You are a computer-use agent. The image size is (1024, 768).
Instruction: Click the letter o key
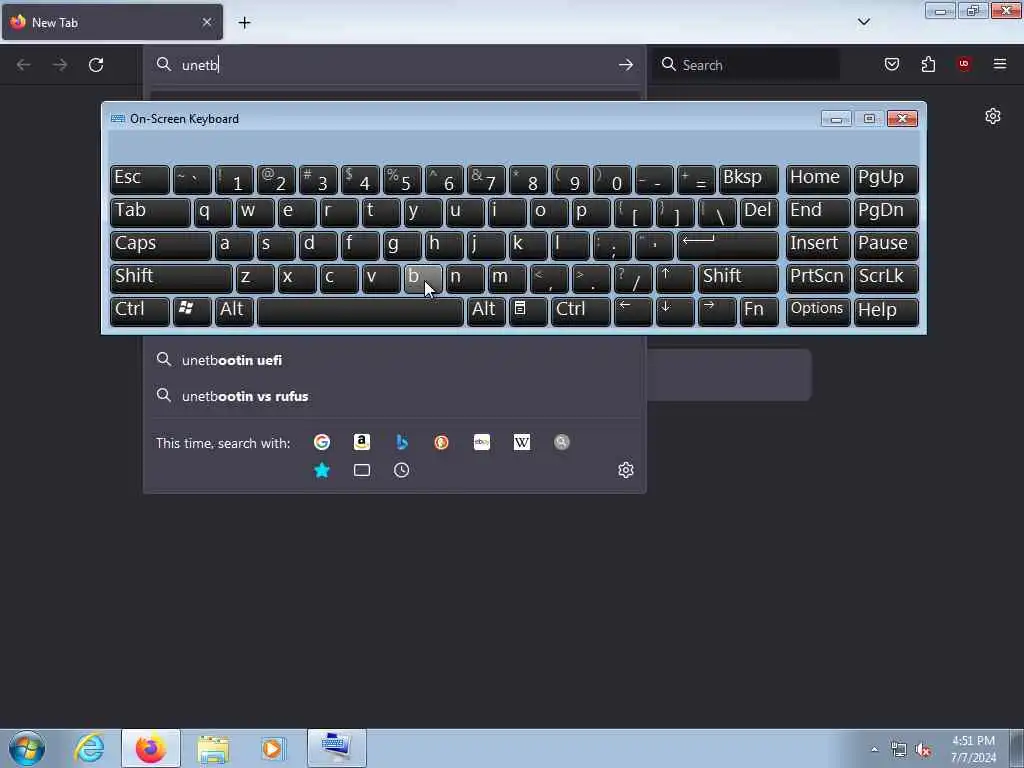pos(549,212)
